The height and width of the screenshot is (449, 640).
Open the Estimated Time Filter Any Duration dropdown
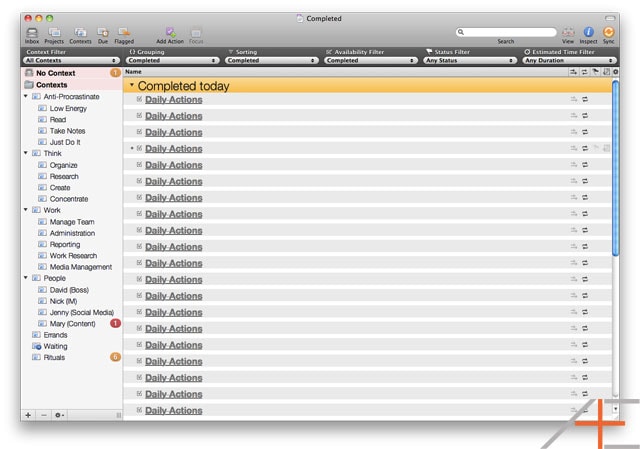tap(569, 60)
